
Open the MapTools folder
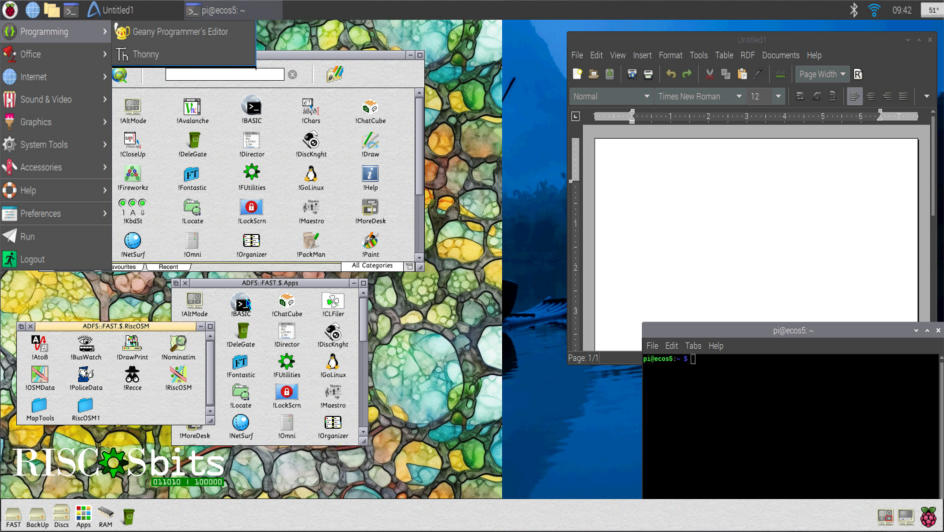pyautogui.click(x=40, y=409)
